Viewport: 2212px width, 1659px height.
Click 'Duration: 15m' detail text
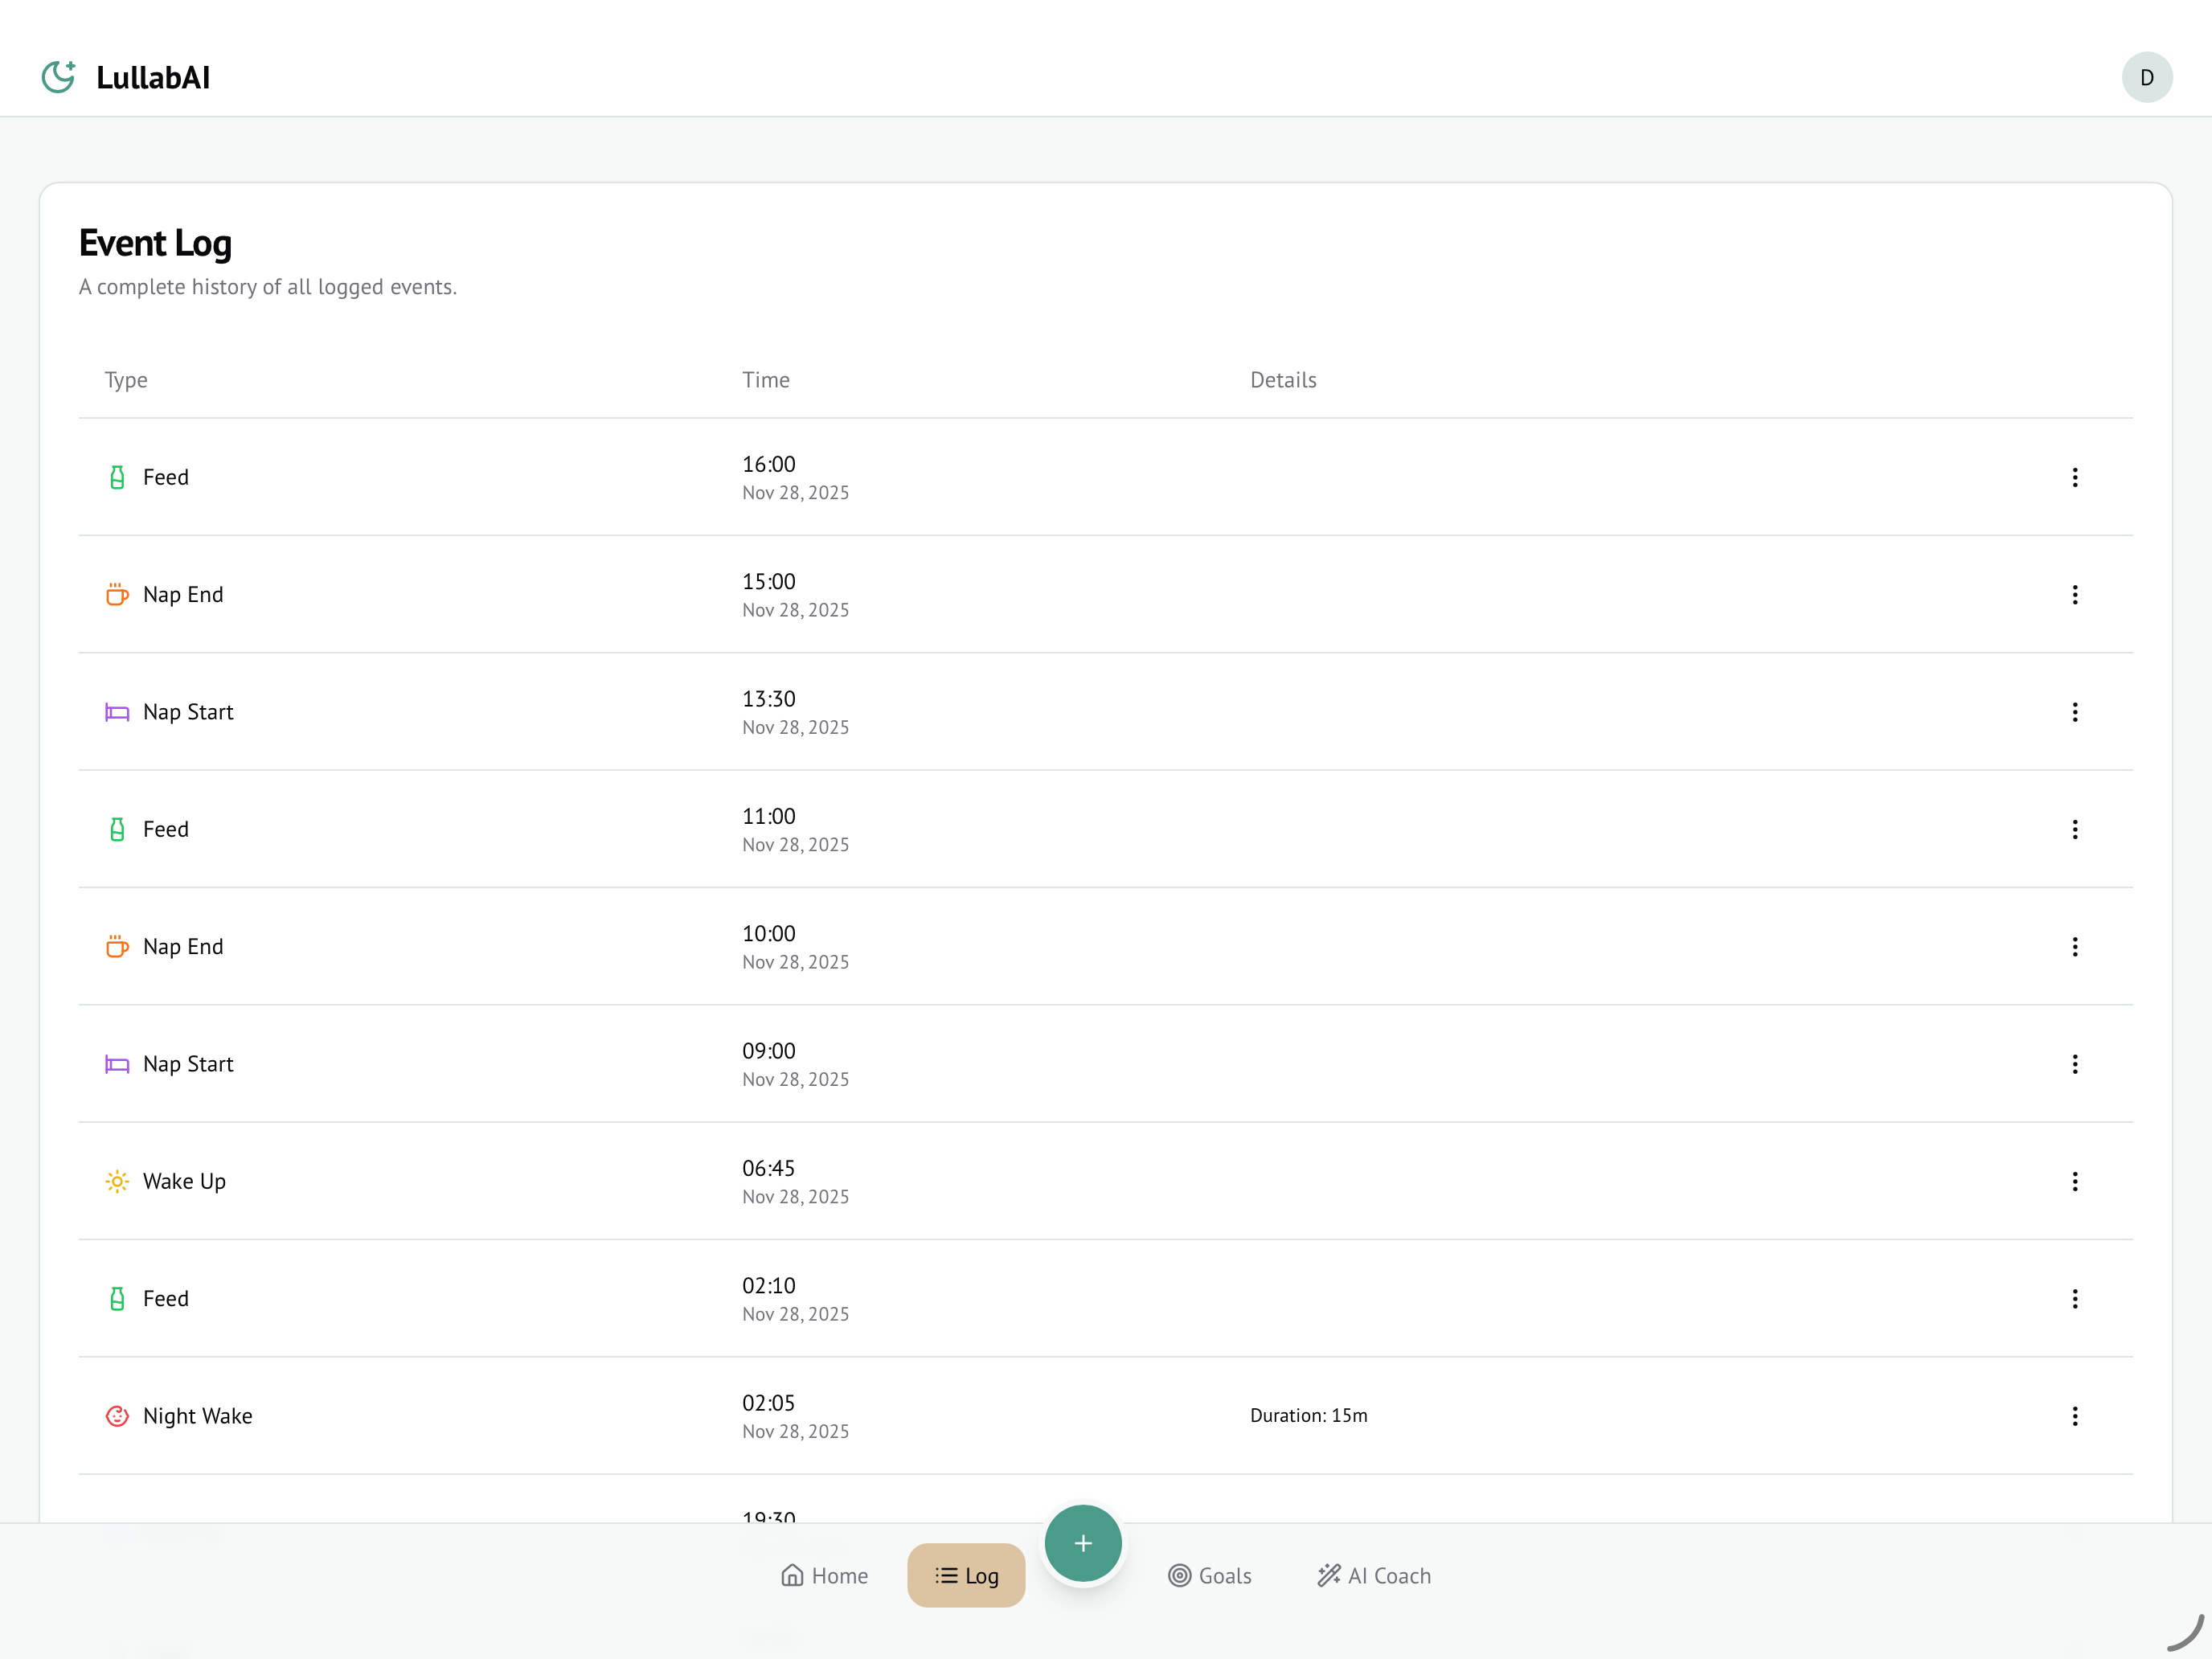[x=1308, y=1416]
